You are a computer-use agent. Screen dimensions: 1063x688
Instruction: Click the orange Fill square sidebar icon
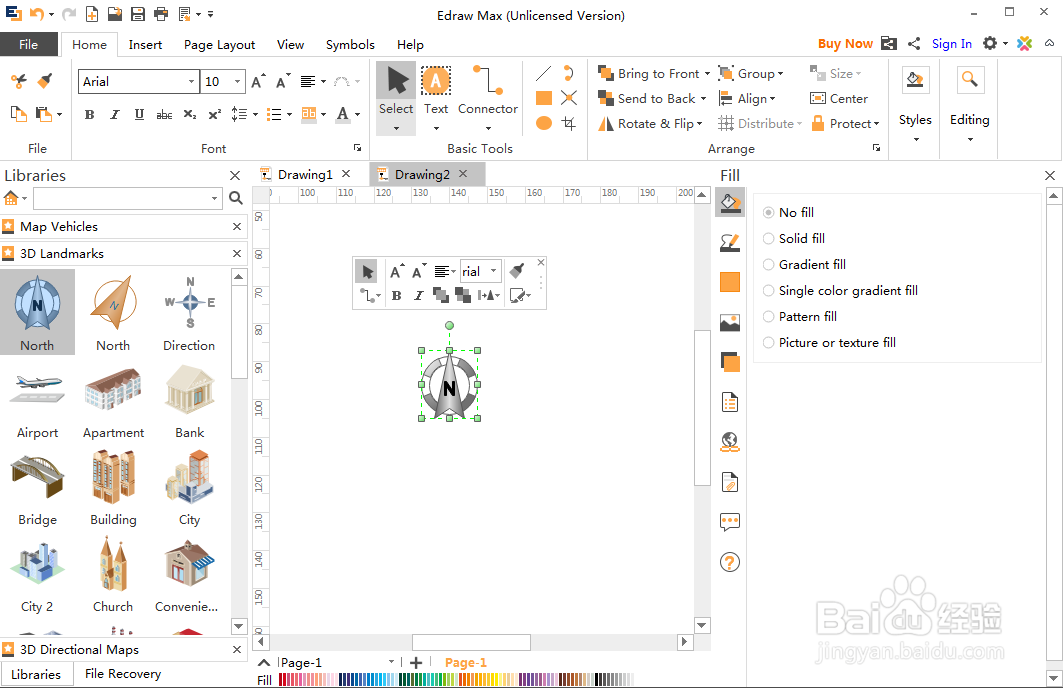coord(729,282)
